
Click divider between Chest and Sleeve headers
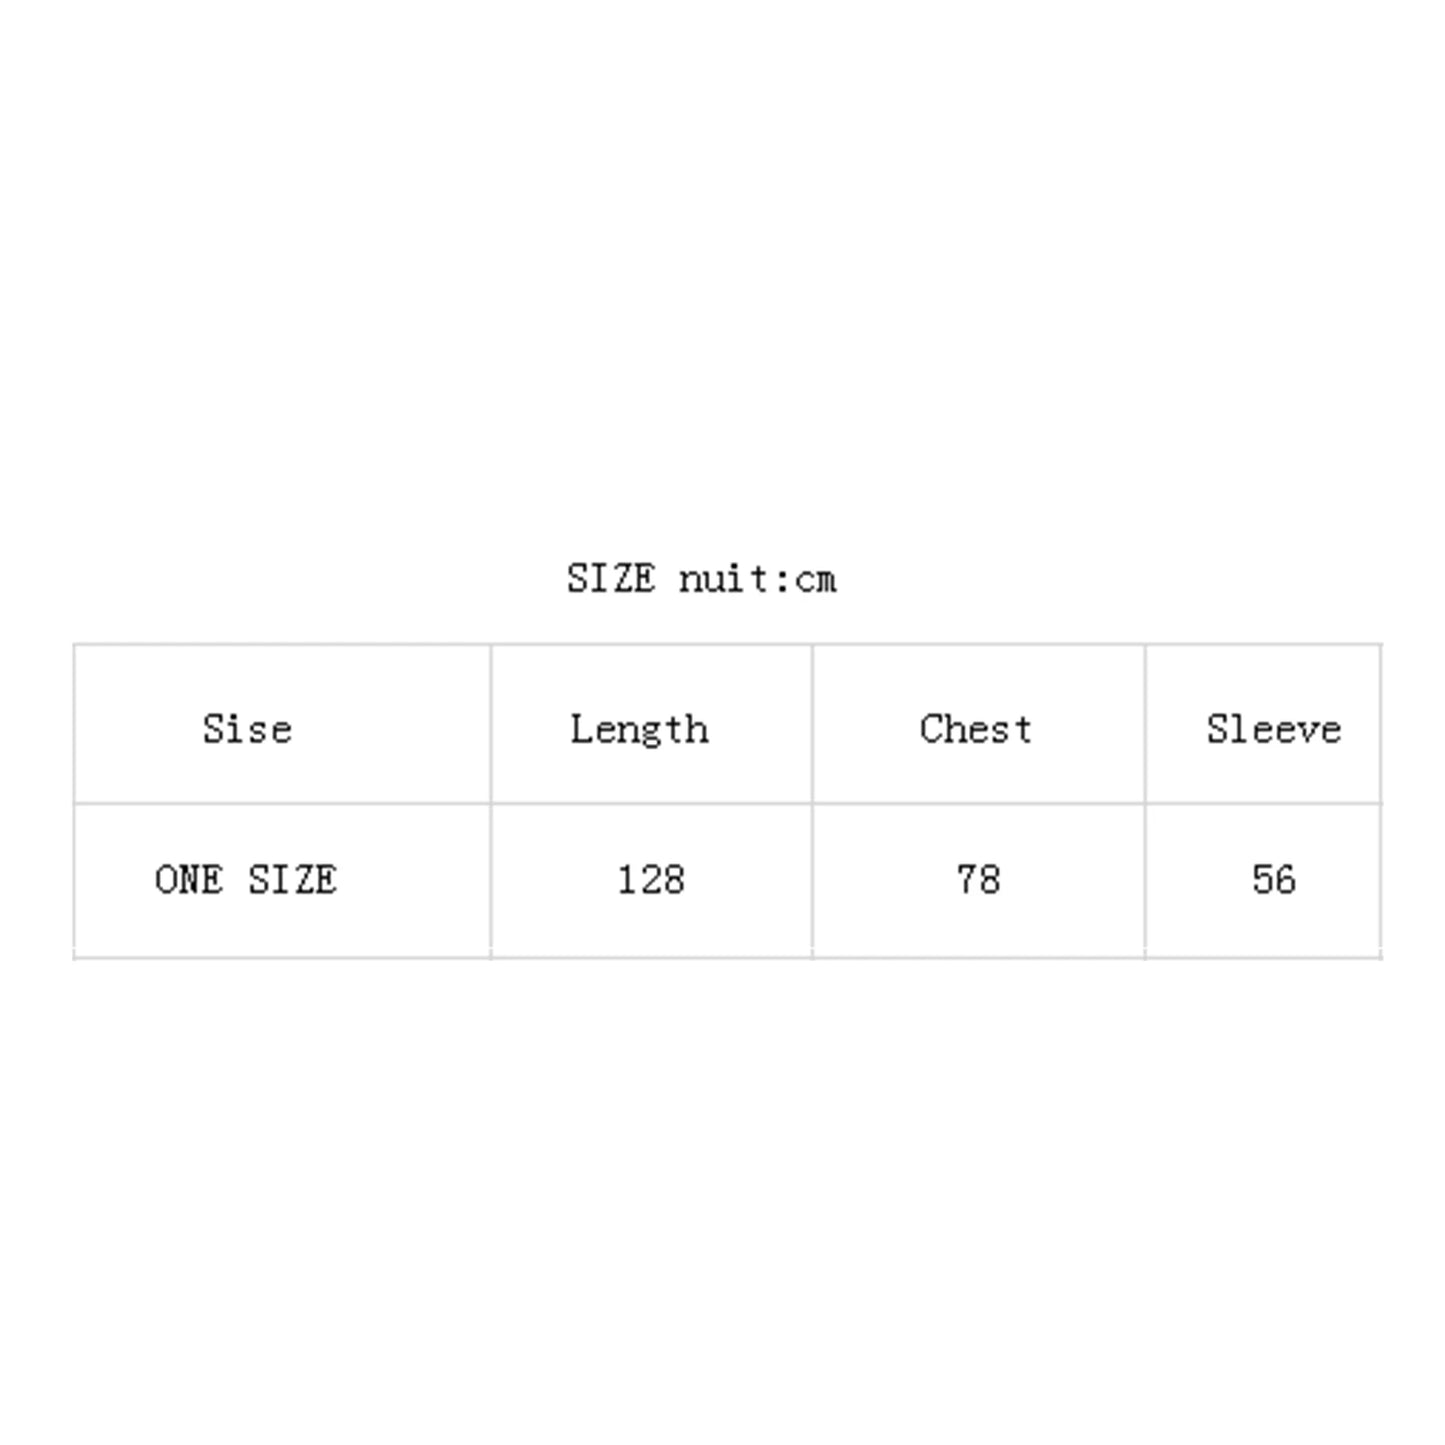(x=1145, y=724)
